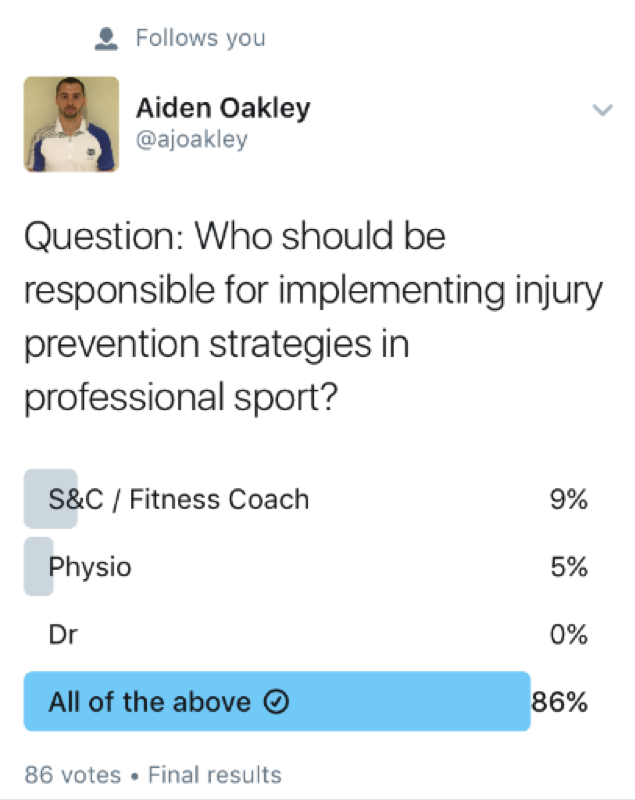Click the grey S&C result bar
Screen dimensions: 635x800
(50, 498)
